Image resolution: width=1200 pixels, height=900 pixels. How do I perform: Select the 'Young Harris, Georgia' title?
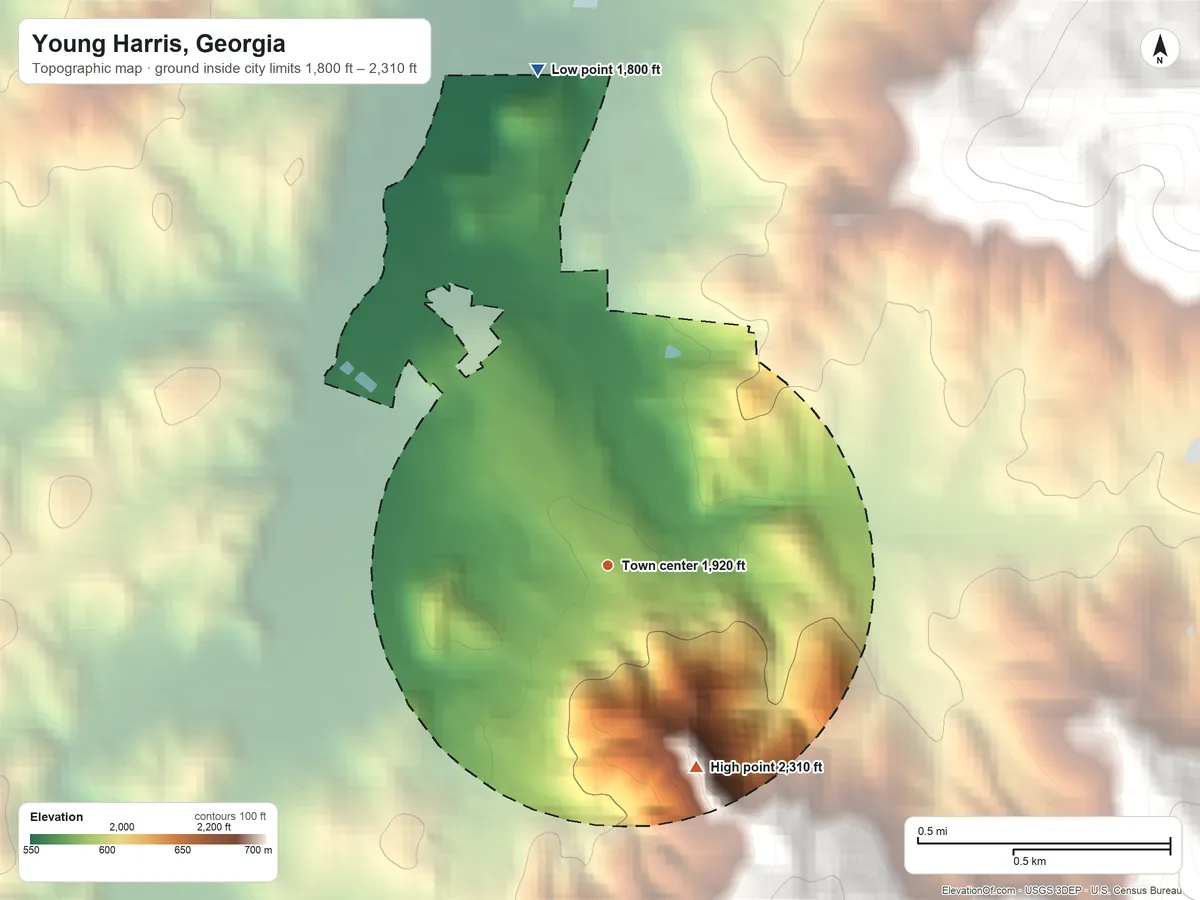click(x=159, y=44)
